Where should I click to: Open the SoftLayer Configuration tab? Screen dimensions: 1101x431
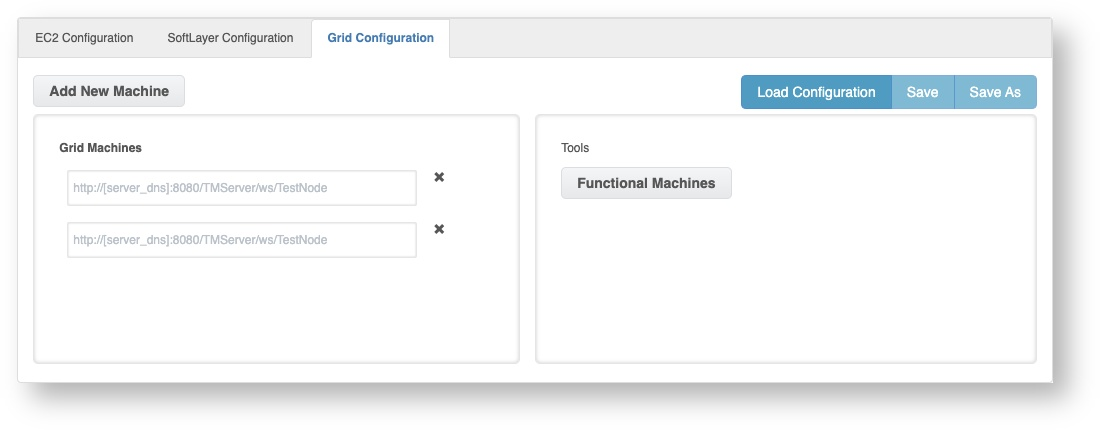pyautogui.click(x=230, y=38)
